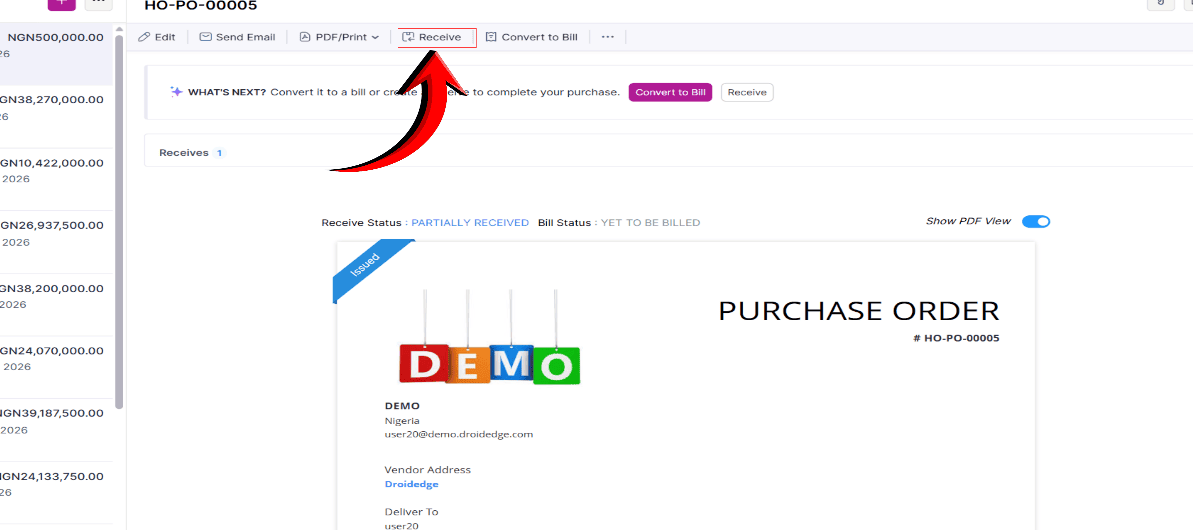1193x530 pixels.
Task: Open the Droidedge vendor link
Action: click(412, 484)
